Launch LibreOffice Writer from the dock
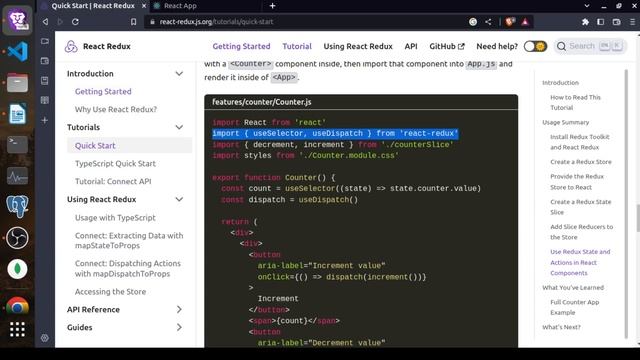This screenshot has height=360, width=640. click(x=17, y=114)
